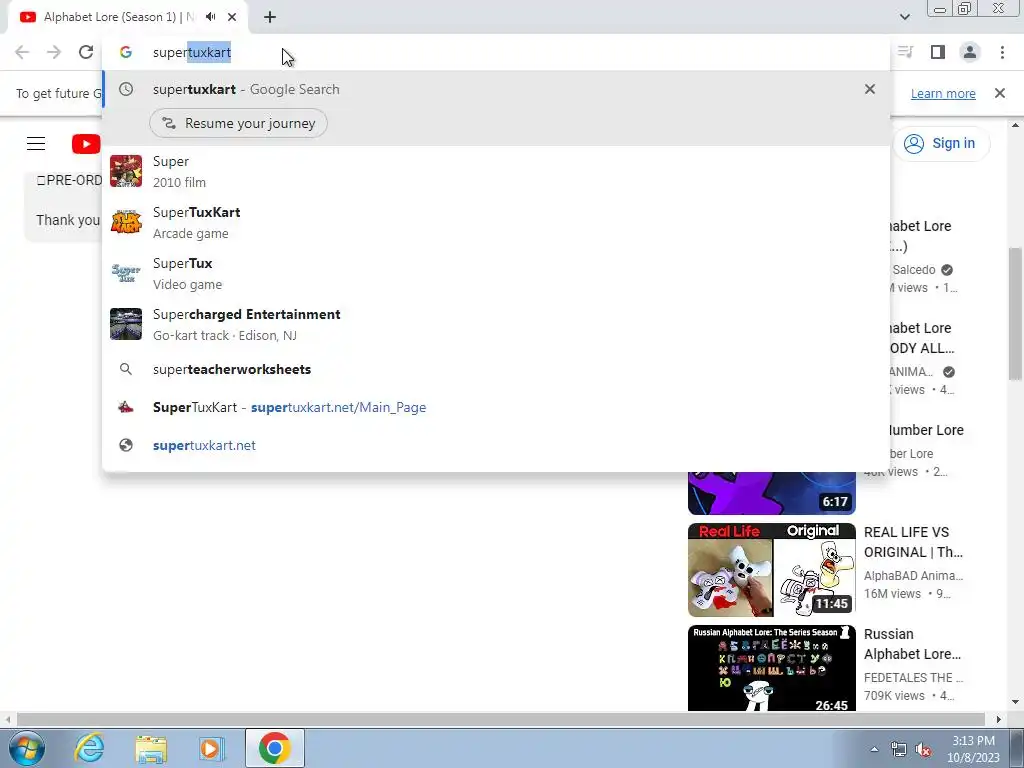The image size is (1024, 768).
Task: Click the Number Lore video title
Action: (x=927, y=430)
